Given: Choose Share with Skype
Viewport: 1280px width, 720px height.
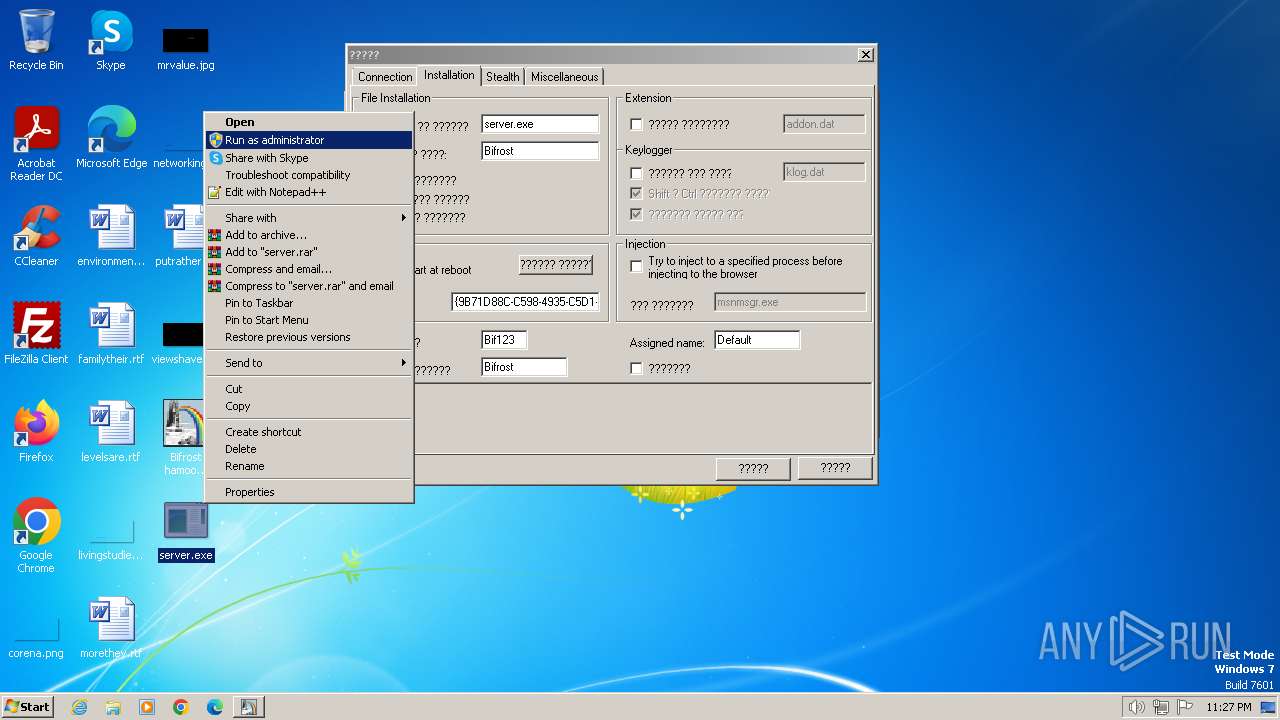Looking at the screenshot, I should pos(309,158).
